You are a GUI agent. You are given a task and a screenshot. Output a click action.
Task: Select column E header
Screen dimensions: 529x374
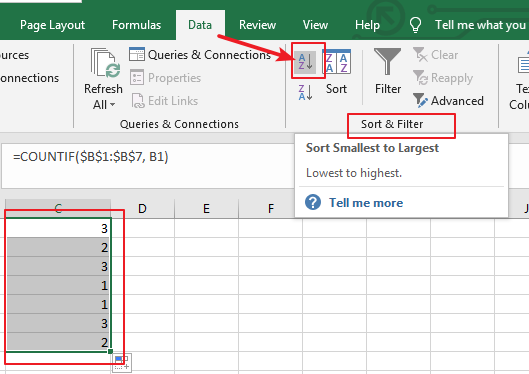pyautogui.click(x=206, y=208)
